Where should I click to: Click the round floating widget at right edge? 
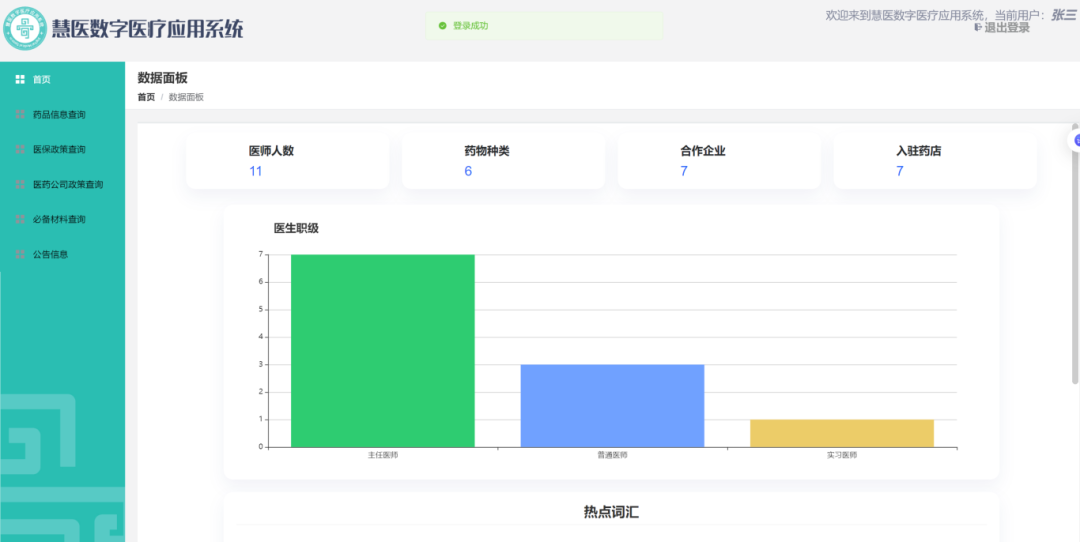coord(1075,140)
